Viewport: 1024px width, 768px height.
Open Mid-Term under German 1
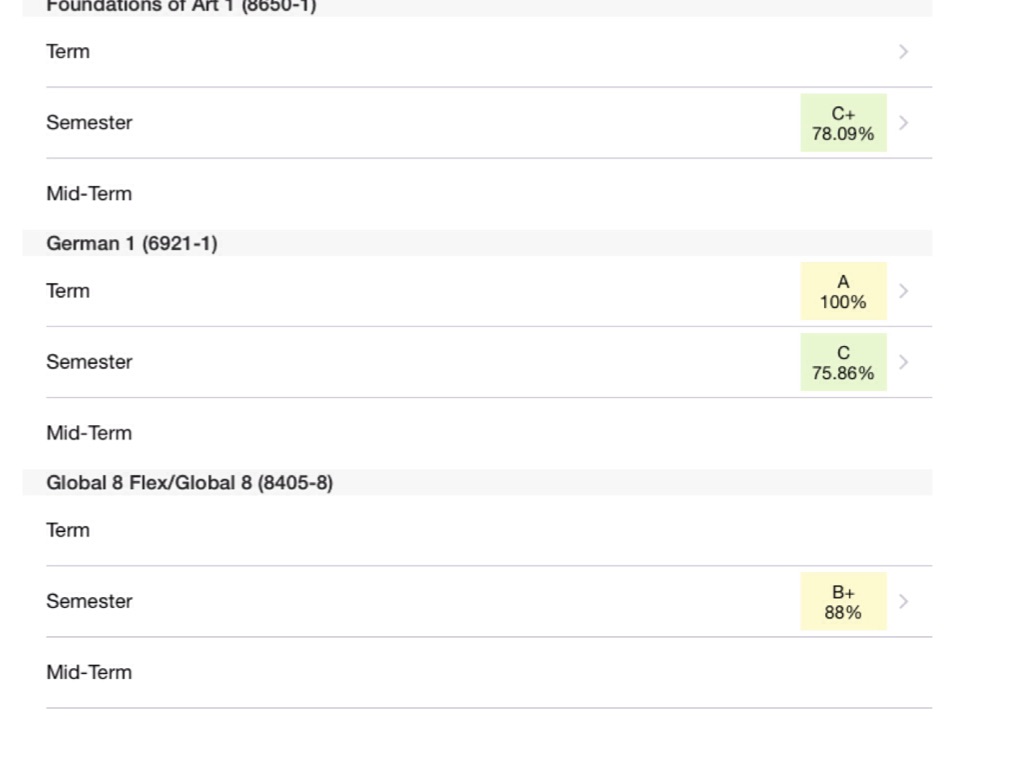click(x=89, y=433)
